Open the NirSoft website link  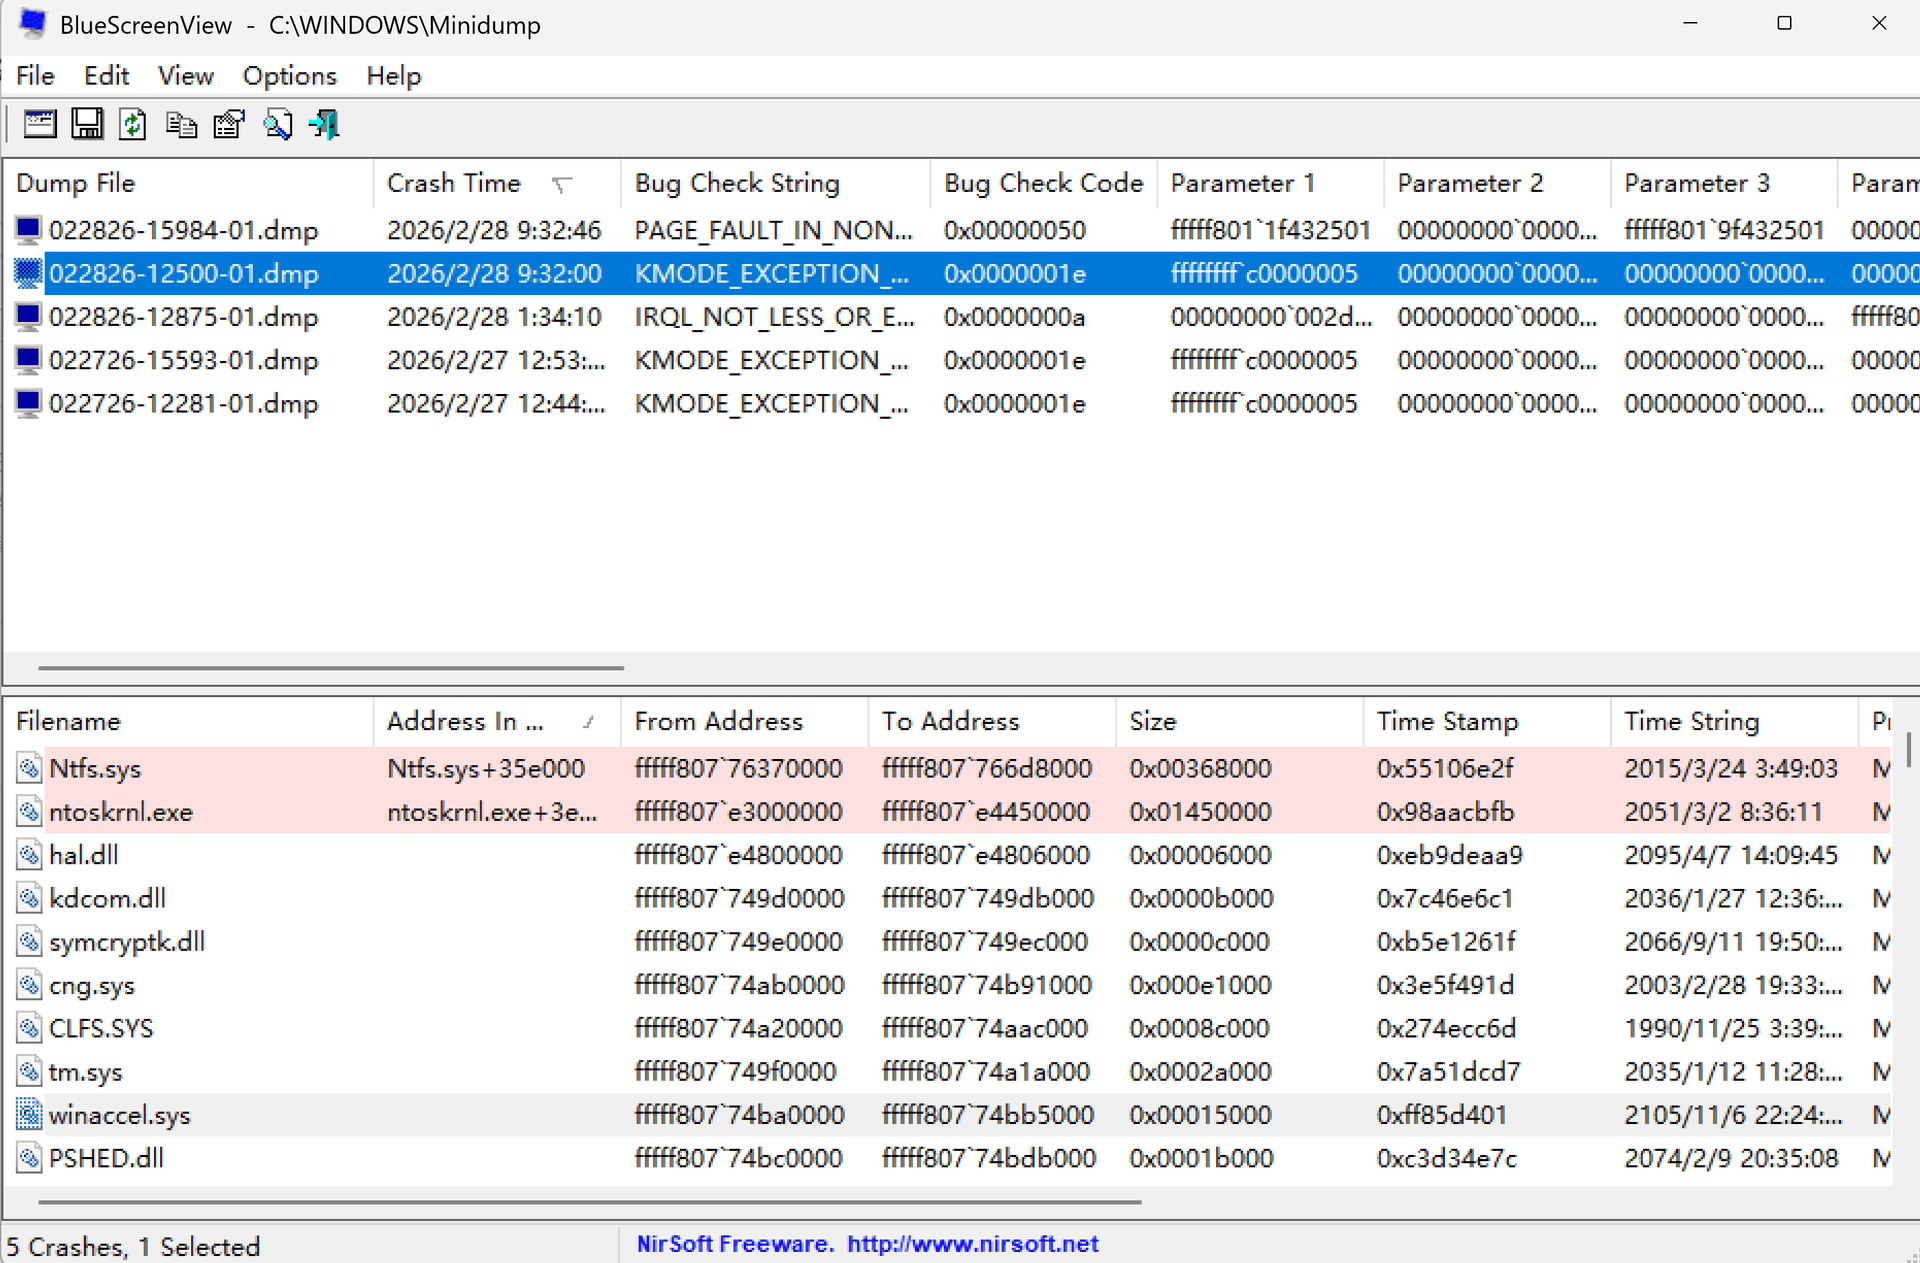pyautogui.click(x=972, y=1244)
